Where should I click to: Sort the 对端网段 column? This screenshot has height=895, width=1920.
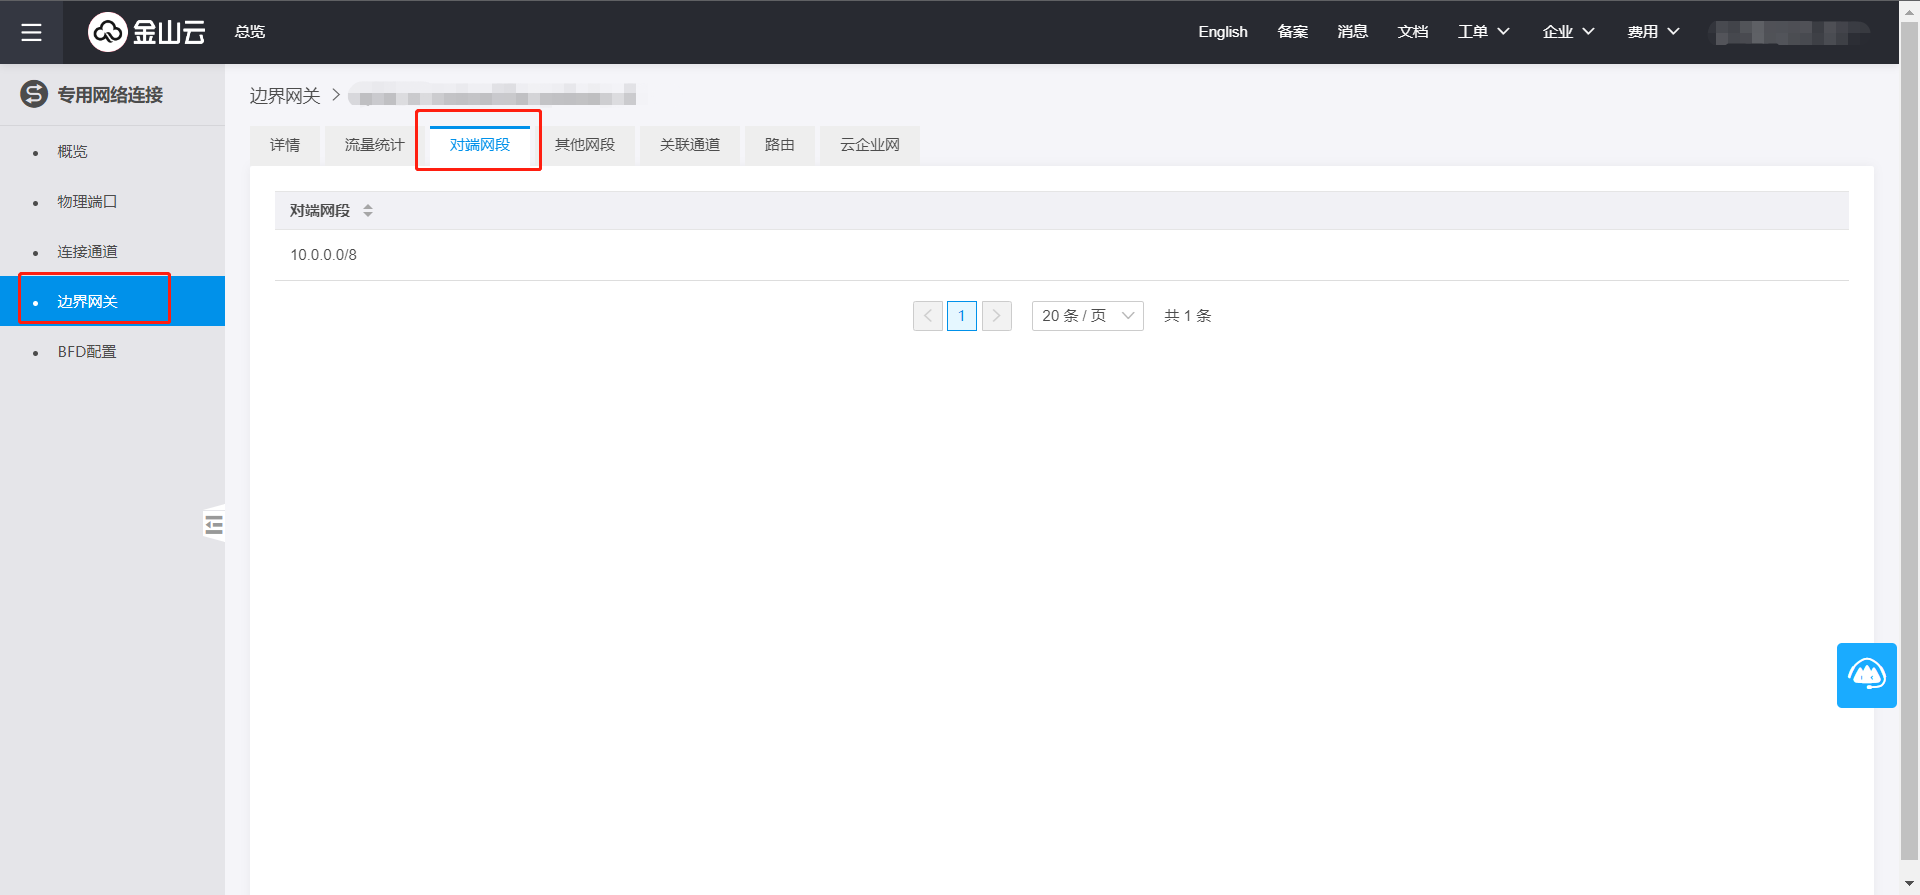click(368, 211)
